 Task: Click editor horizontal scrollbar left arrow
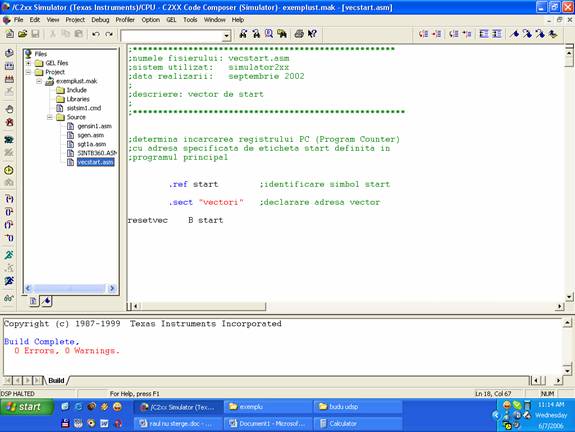pos(135,306)
